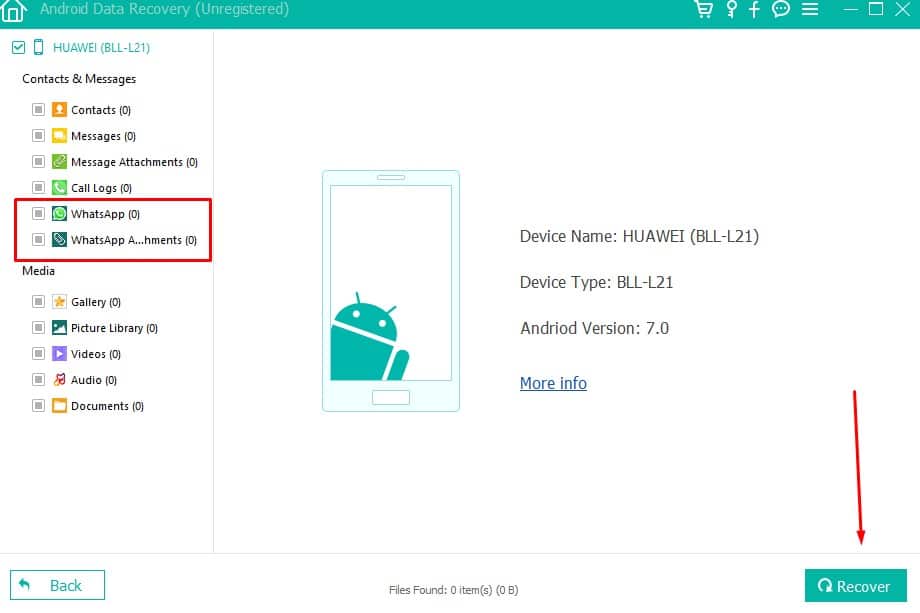Image resolution: width=920 pixels, height=613 pixels.
Task: Select the Gallery star icon
Action: tap(59, 302)
